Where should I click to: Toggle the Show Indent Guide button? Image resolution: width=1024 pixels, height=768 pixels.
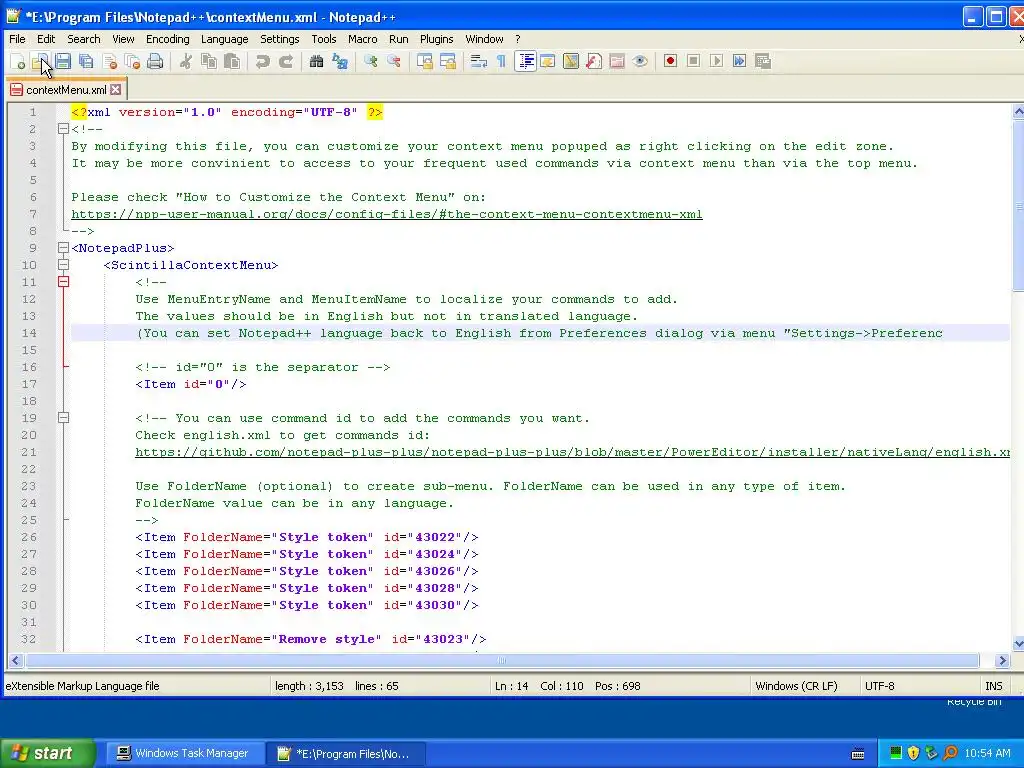click(x=525, y=61)
